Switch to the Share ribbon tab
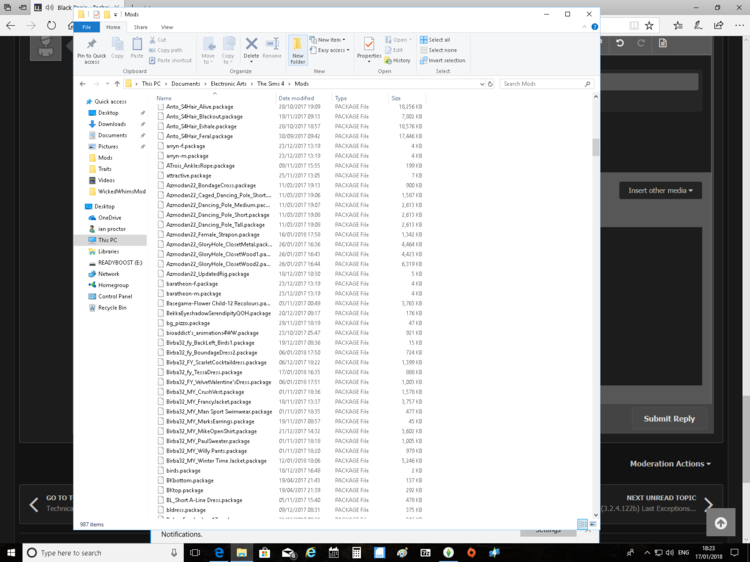 (141, 27)
